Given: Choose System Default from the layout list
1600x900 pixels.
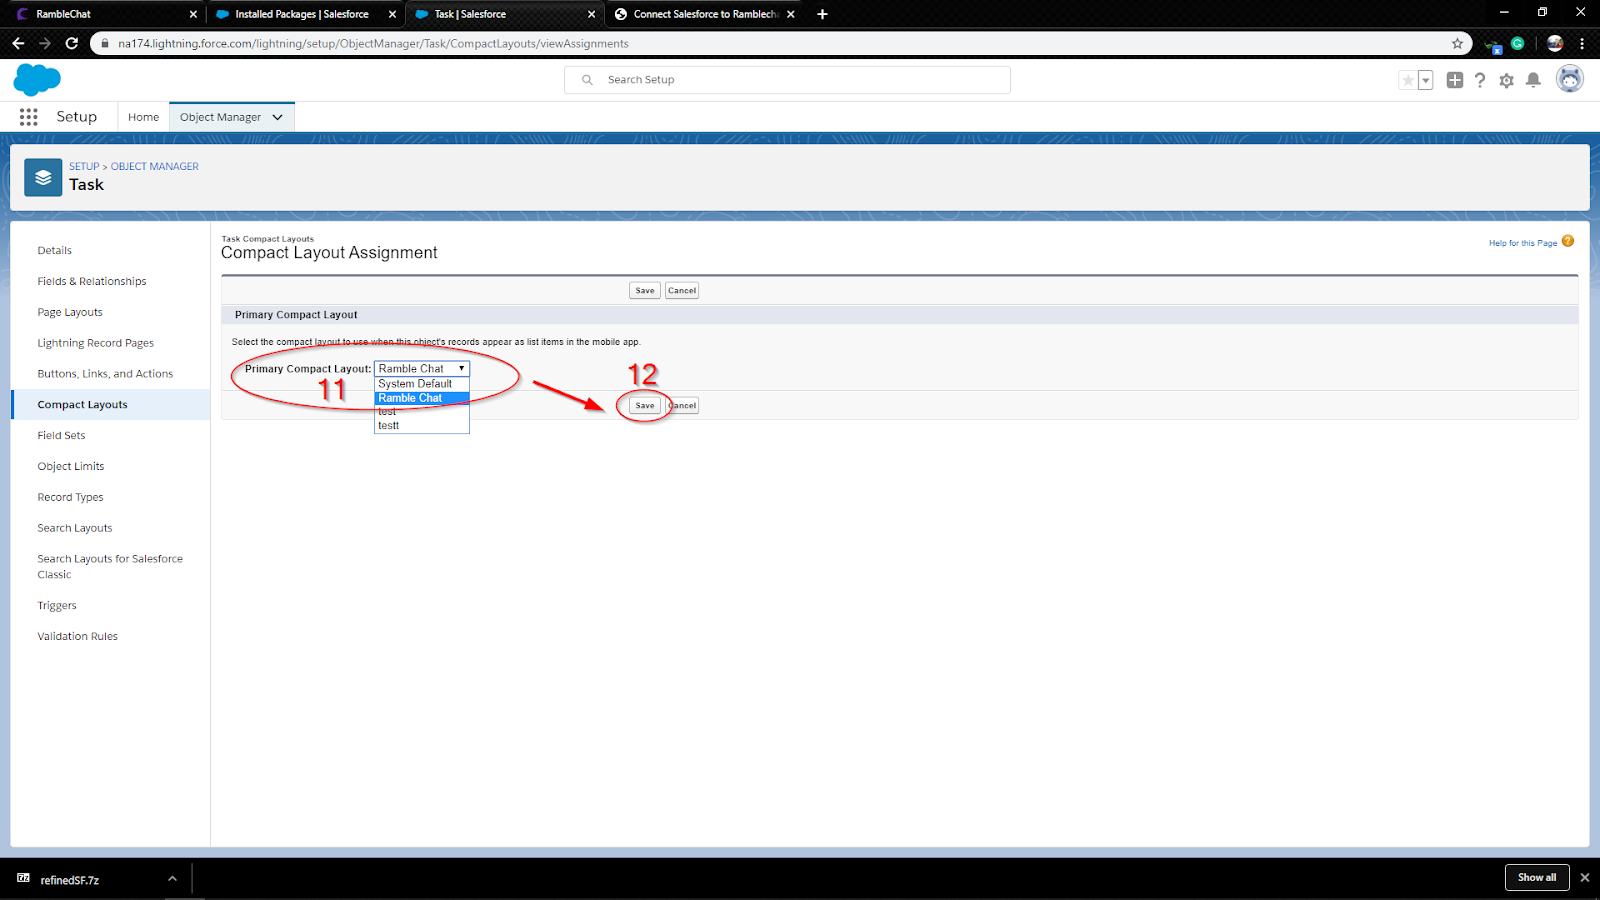Looking at the screenshot, I should 421,384.
